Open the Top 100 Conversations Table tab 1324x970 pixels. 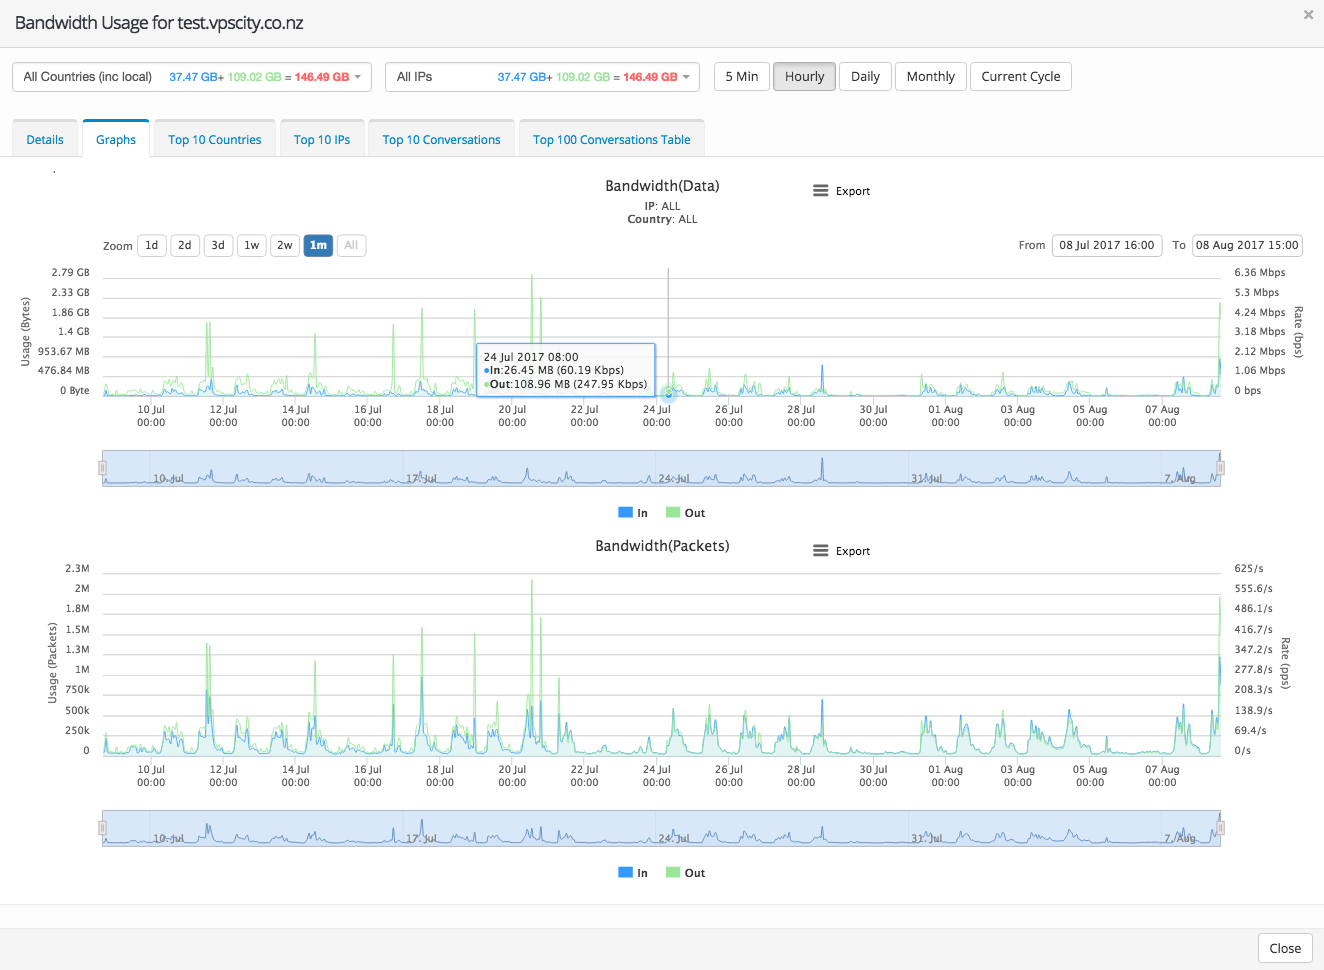(611, 140)
